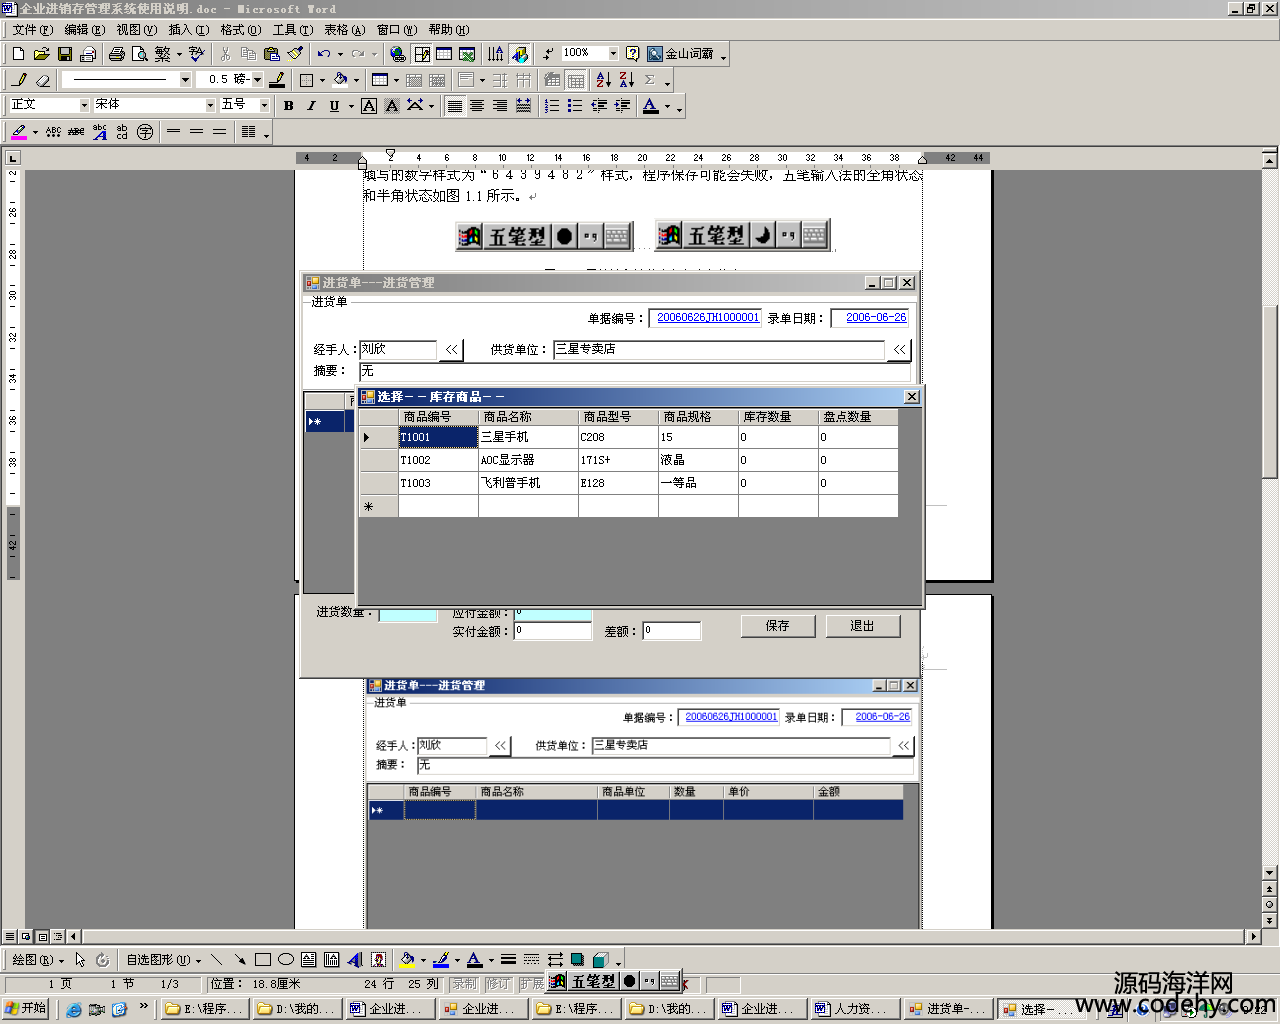
Task: Toggle bulleted list formatting
Action: coord(575,106)
